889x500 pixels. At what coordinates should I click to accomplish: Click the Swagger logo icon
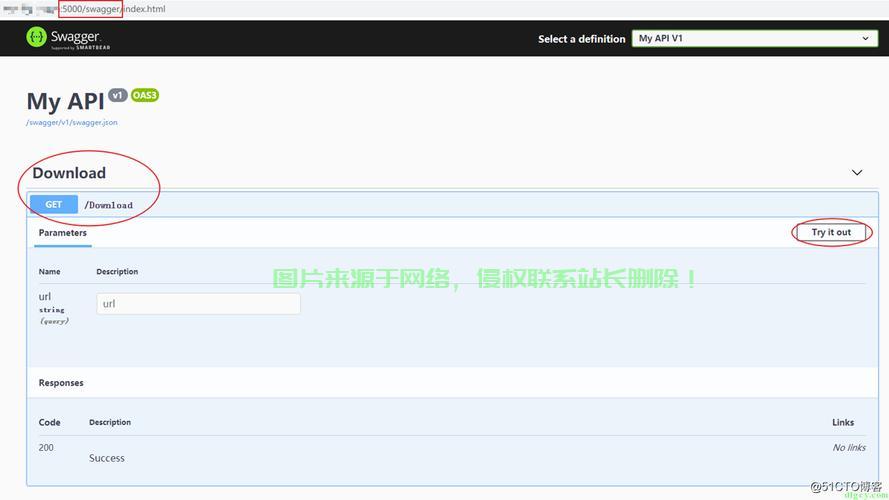tap(37, 38)
